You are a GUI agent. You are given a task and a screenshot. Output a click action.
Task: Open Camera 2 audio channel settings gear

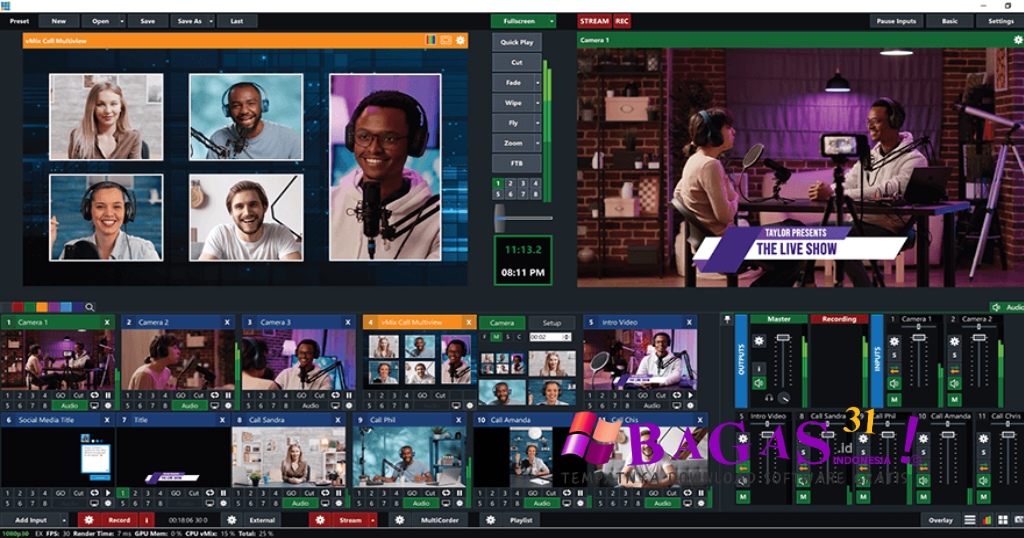(x=954, y=341)
